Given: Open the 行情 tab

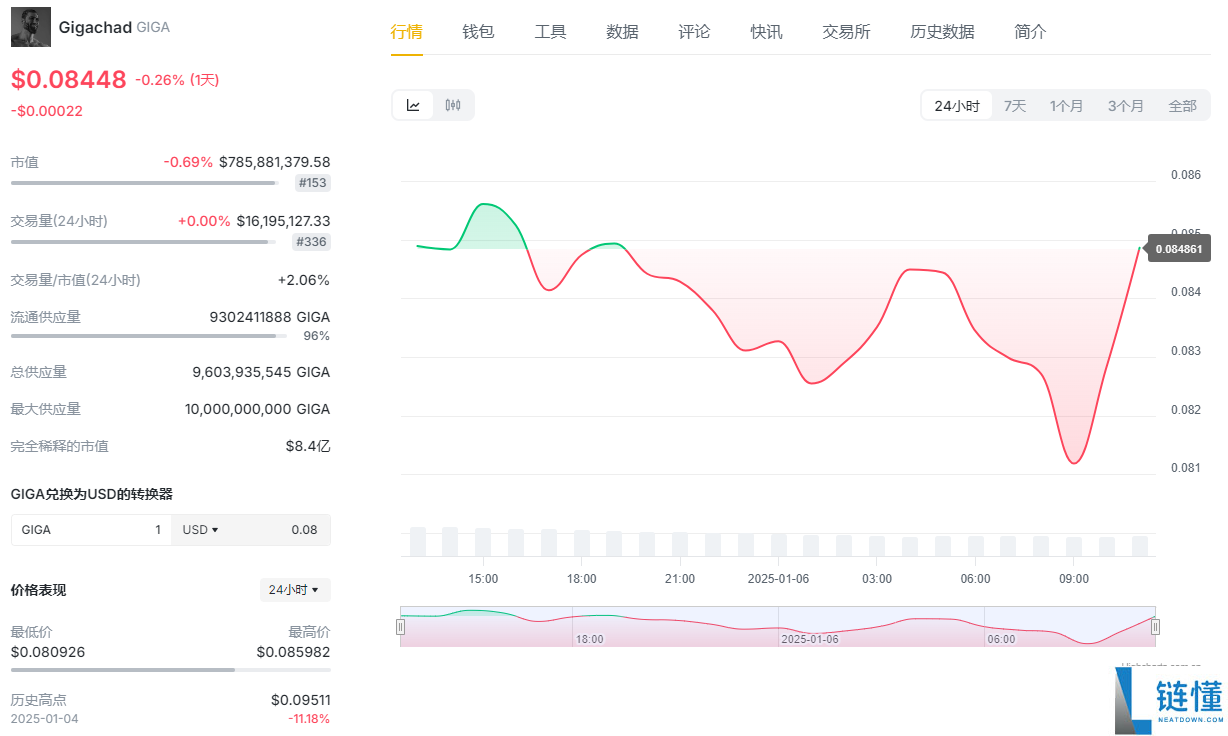Looking at the screenshot, I should [406, 32].
